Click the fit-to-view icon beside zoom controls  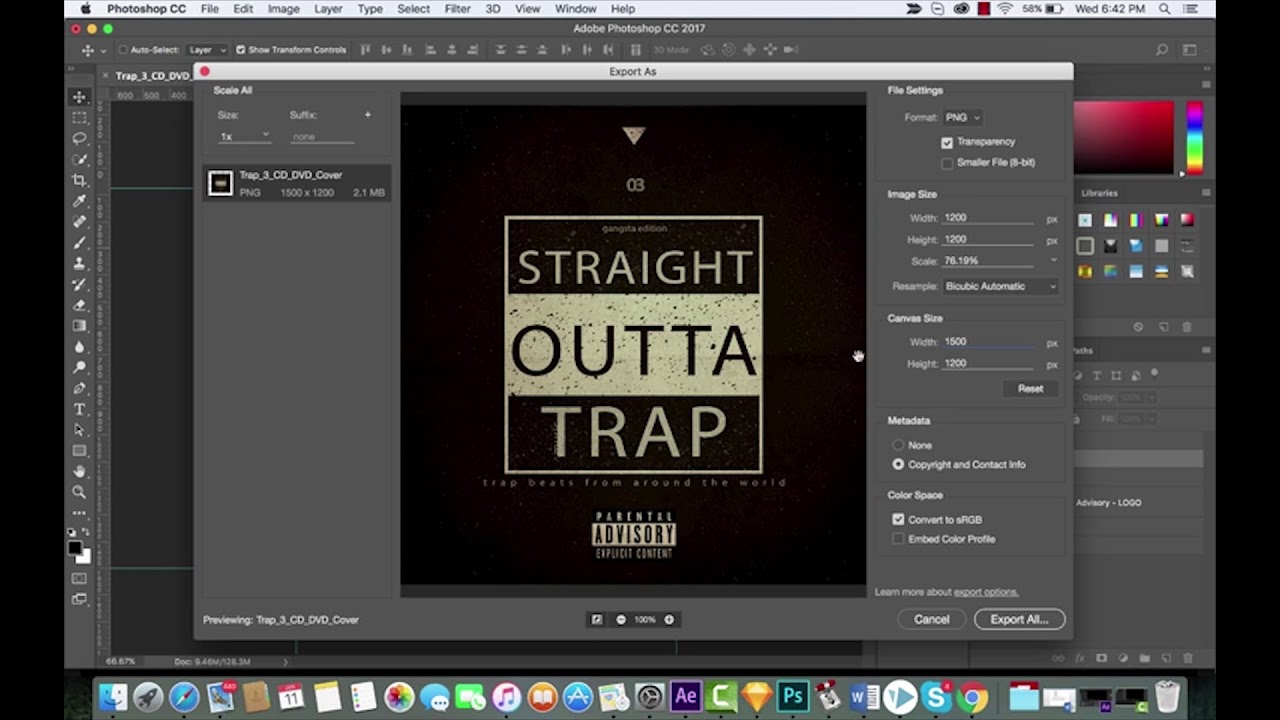597,620
